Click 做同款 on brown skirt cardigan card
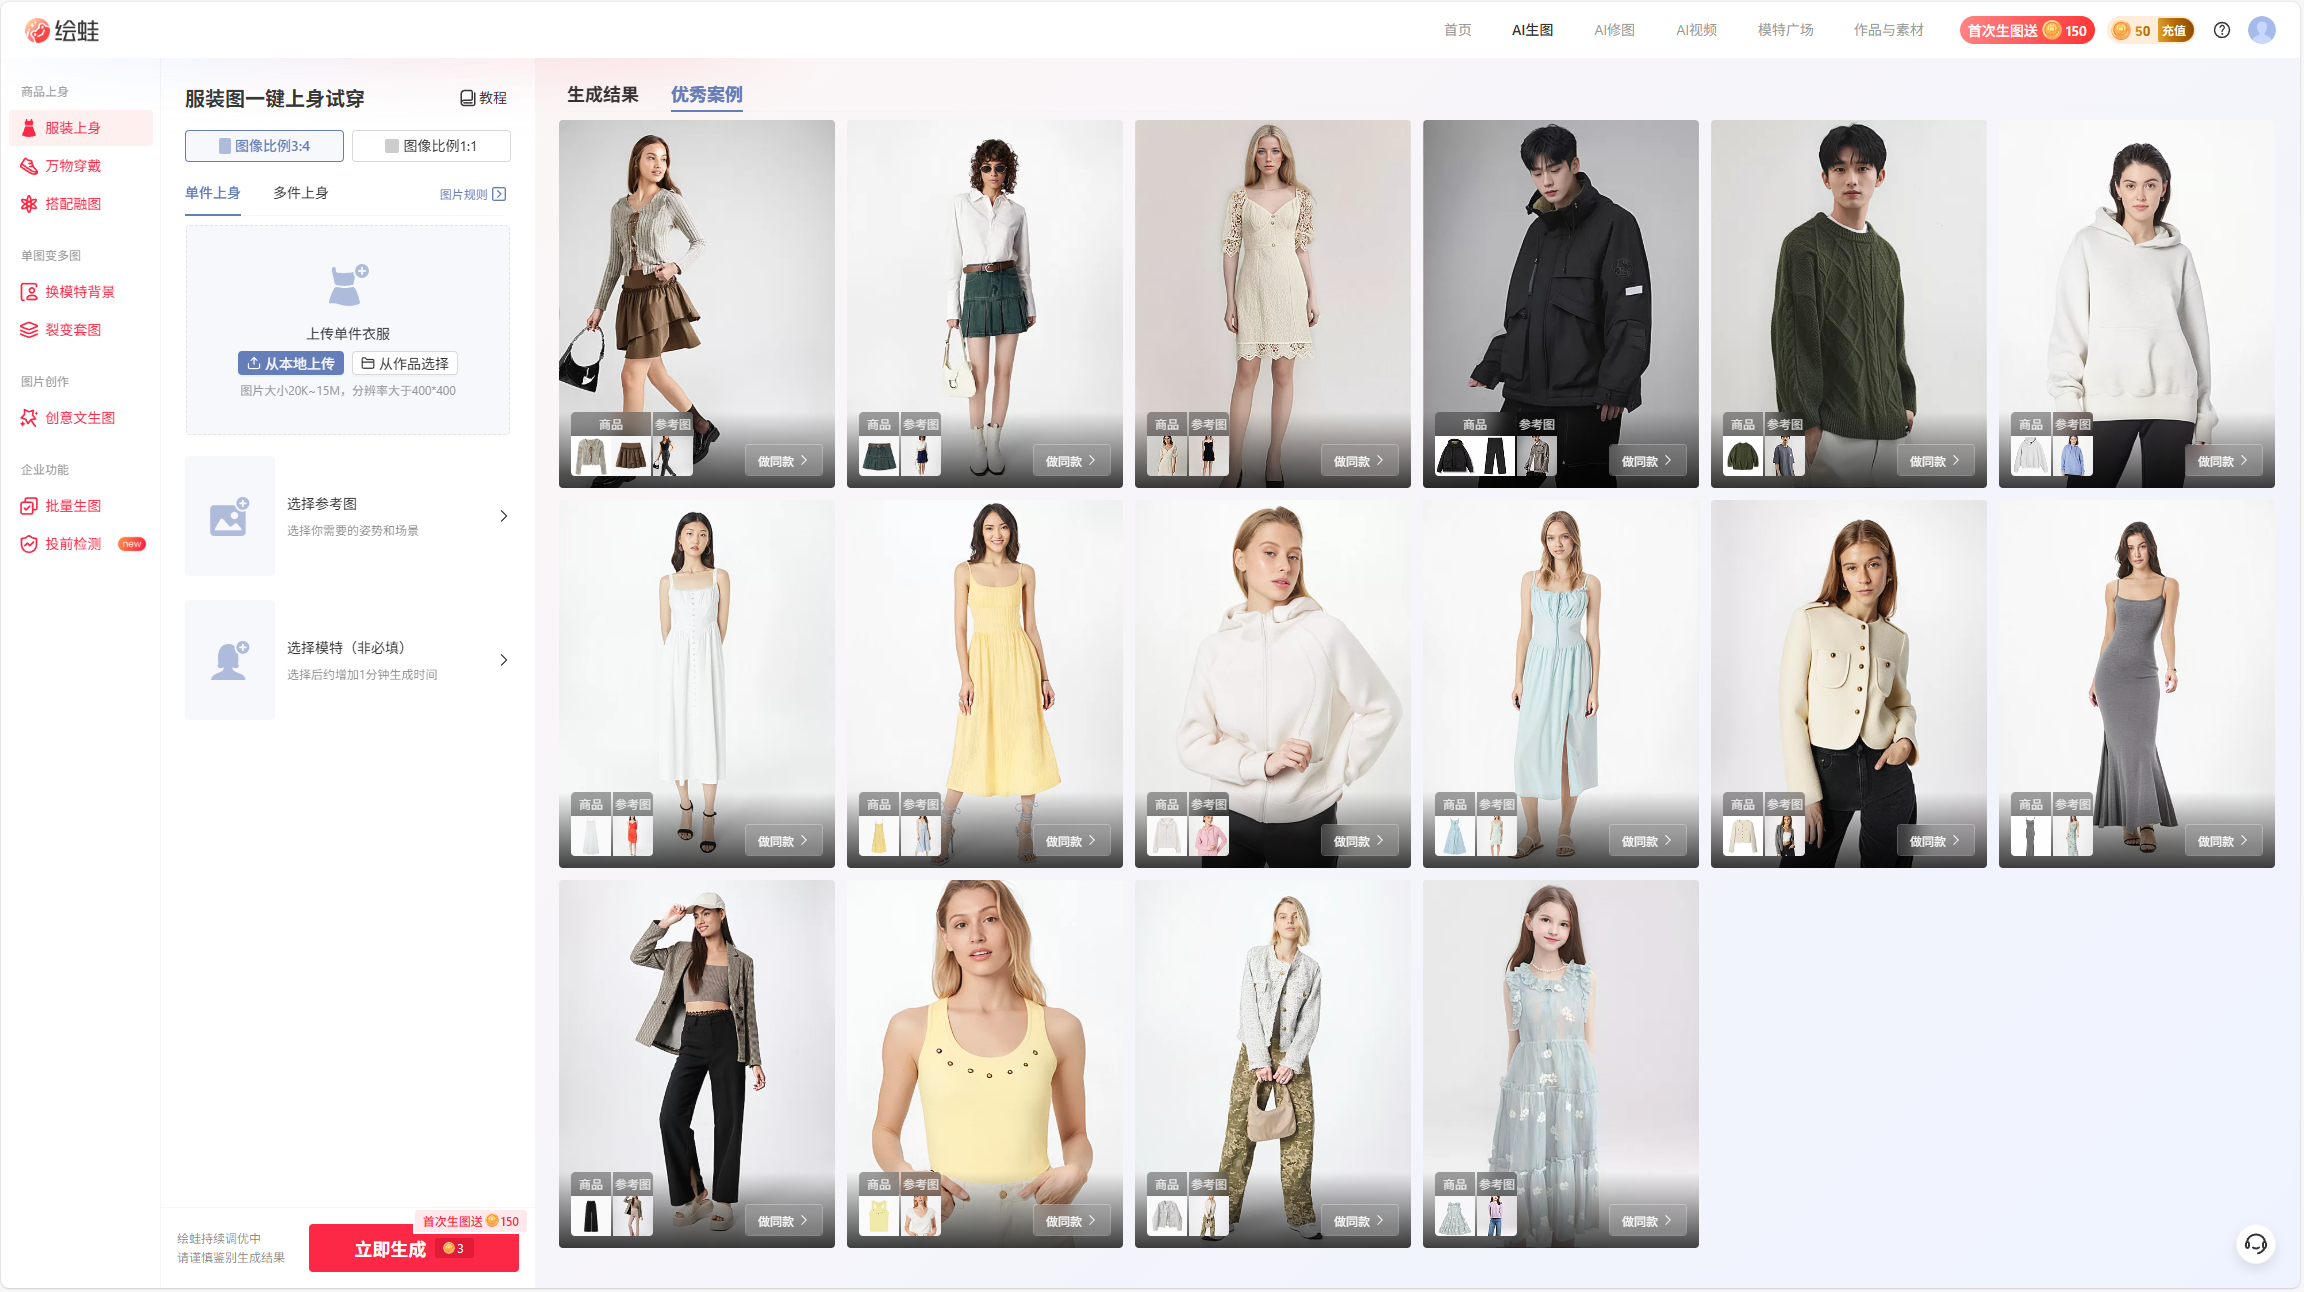Screen dimensions: 2304x1292 [x=784, y=461]
